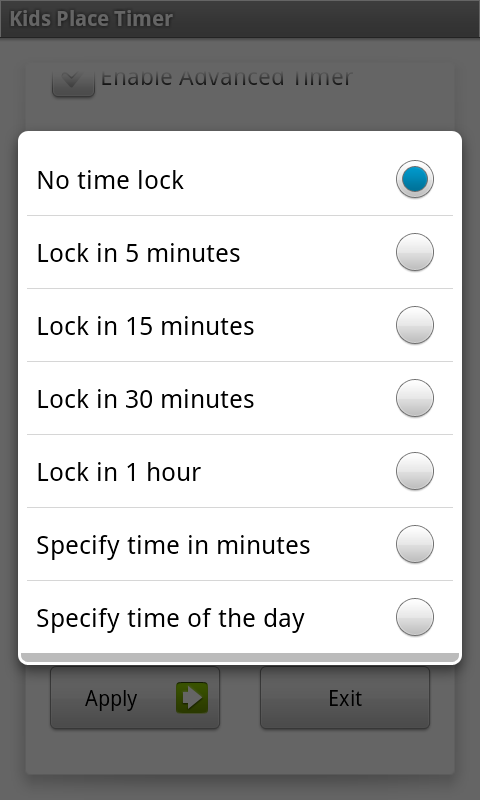Choose Specify time in minutes radio button
The height and width of the screenshot is (800, 480).
tap(415, 544)
